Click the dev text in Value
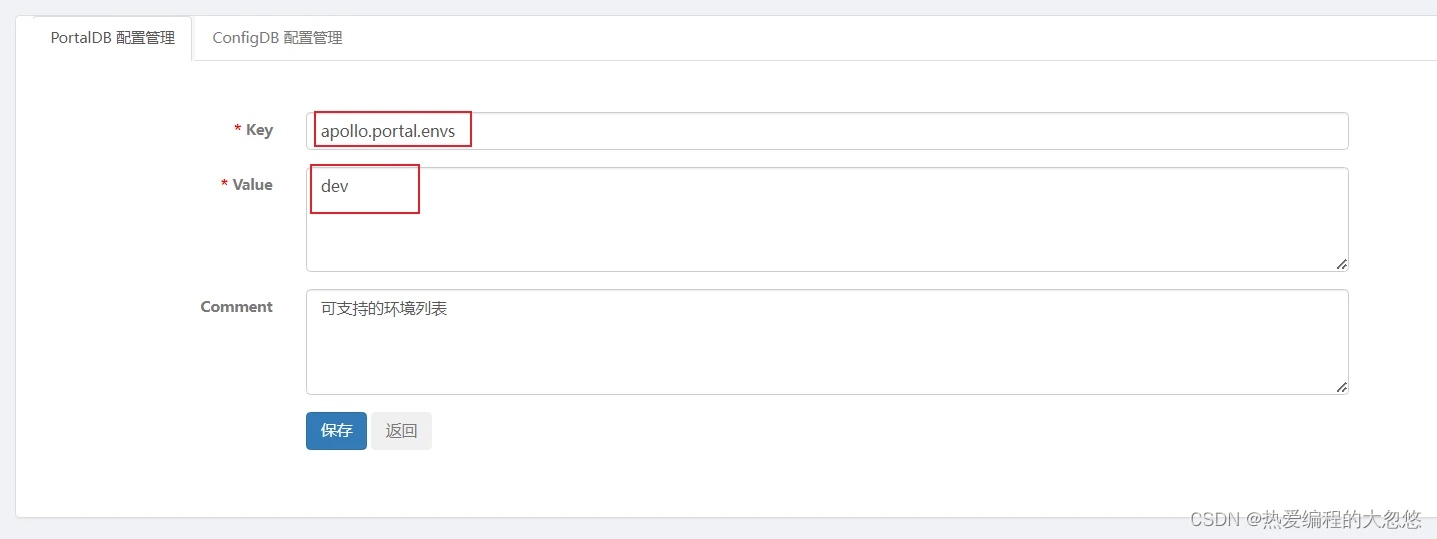This screenshot has width=1437, height=539. [335, 187]
